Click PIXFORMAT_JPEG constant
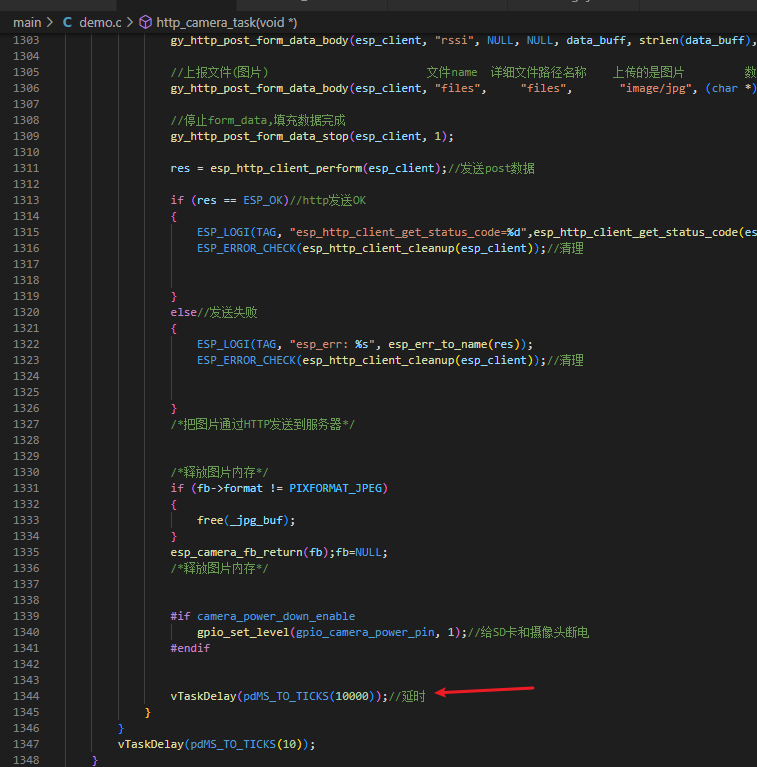Screen dimensions: 757x767 (x=335, y=488)
